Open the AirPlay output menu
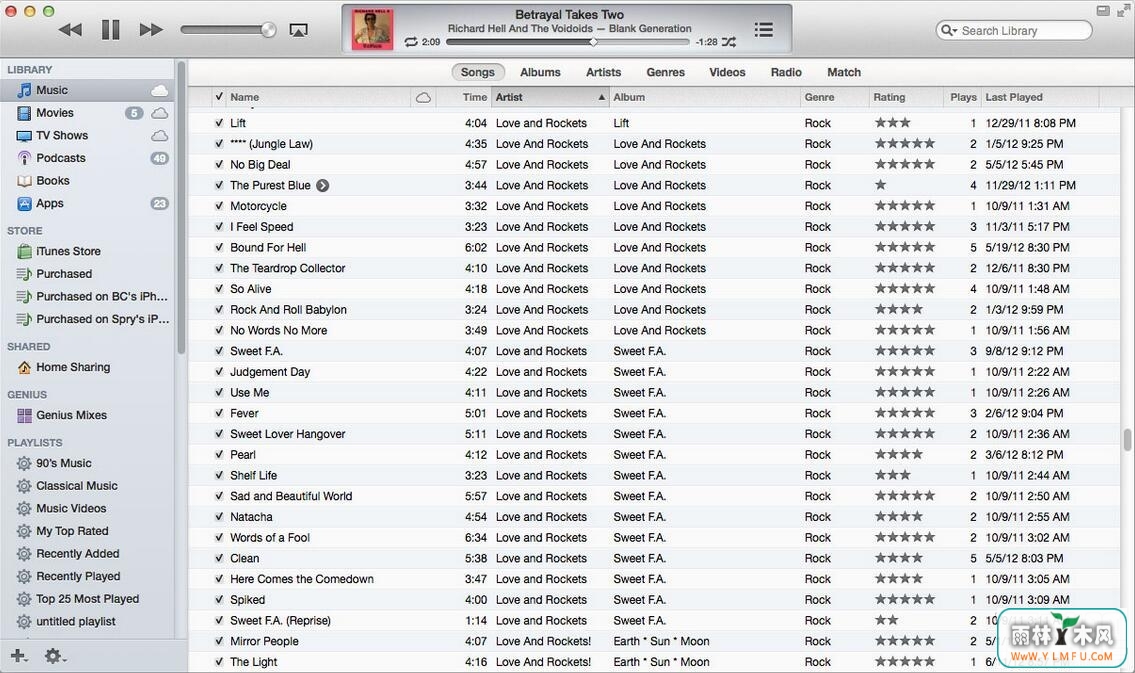This screenshot has height=673, width=1135. [x=298, y=30]
